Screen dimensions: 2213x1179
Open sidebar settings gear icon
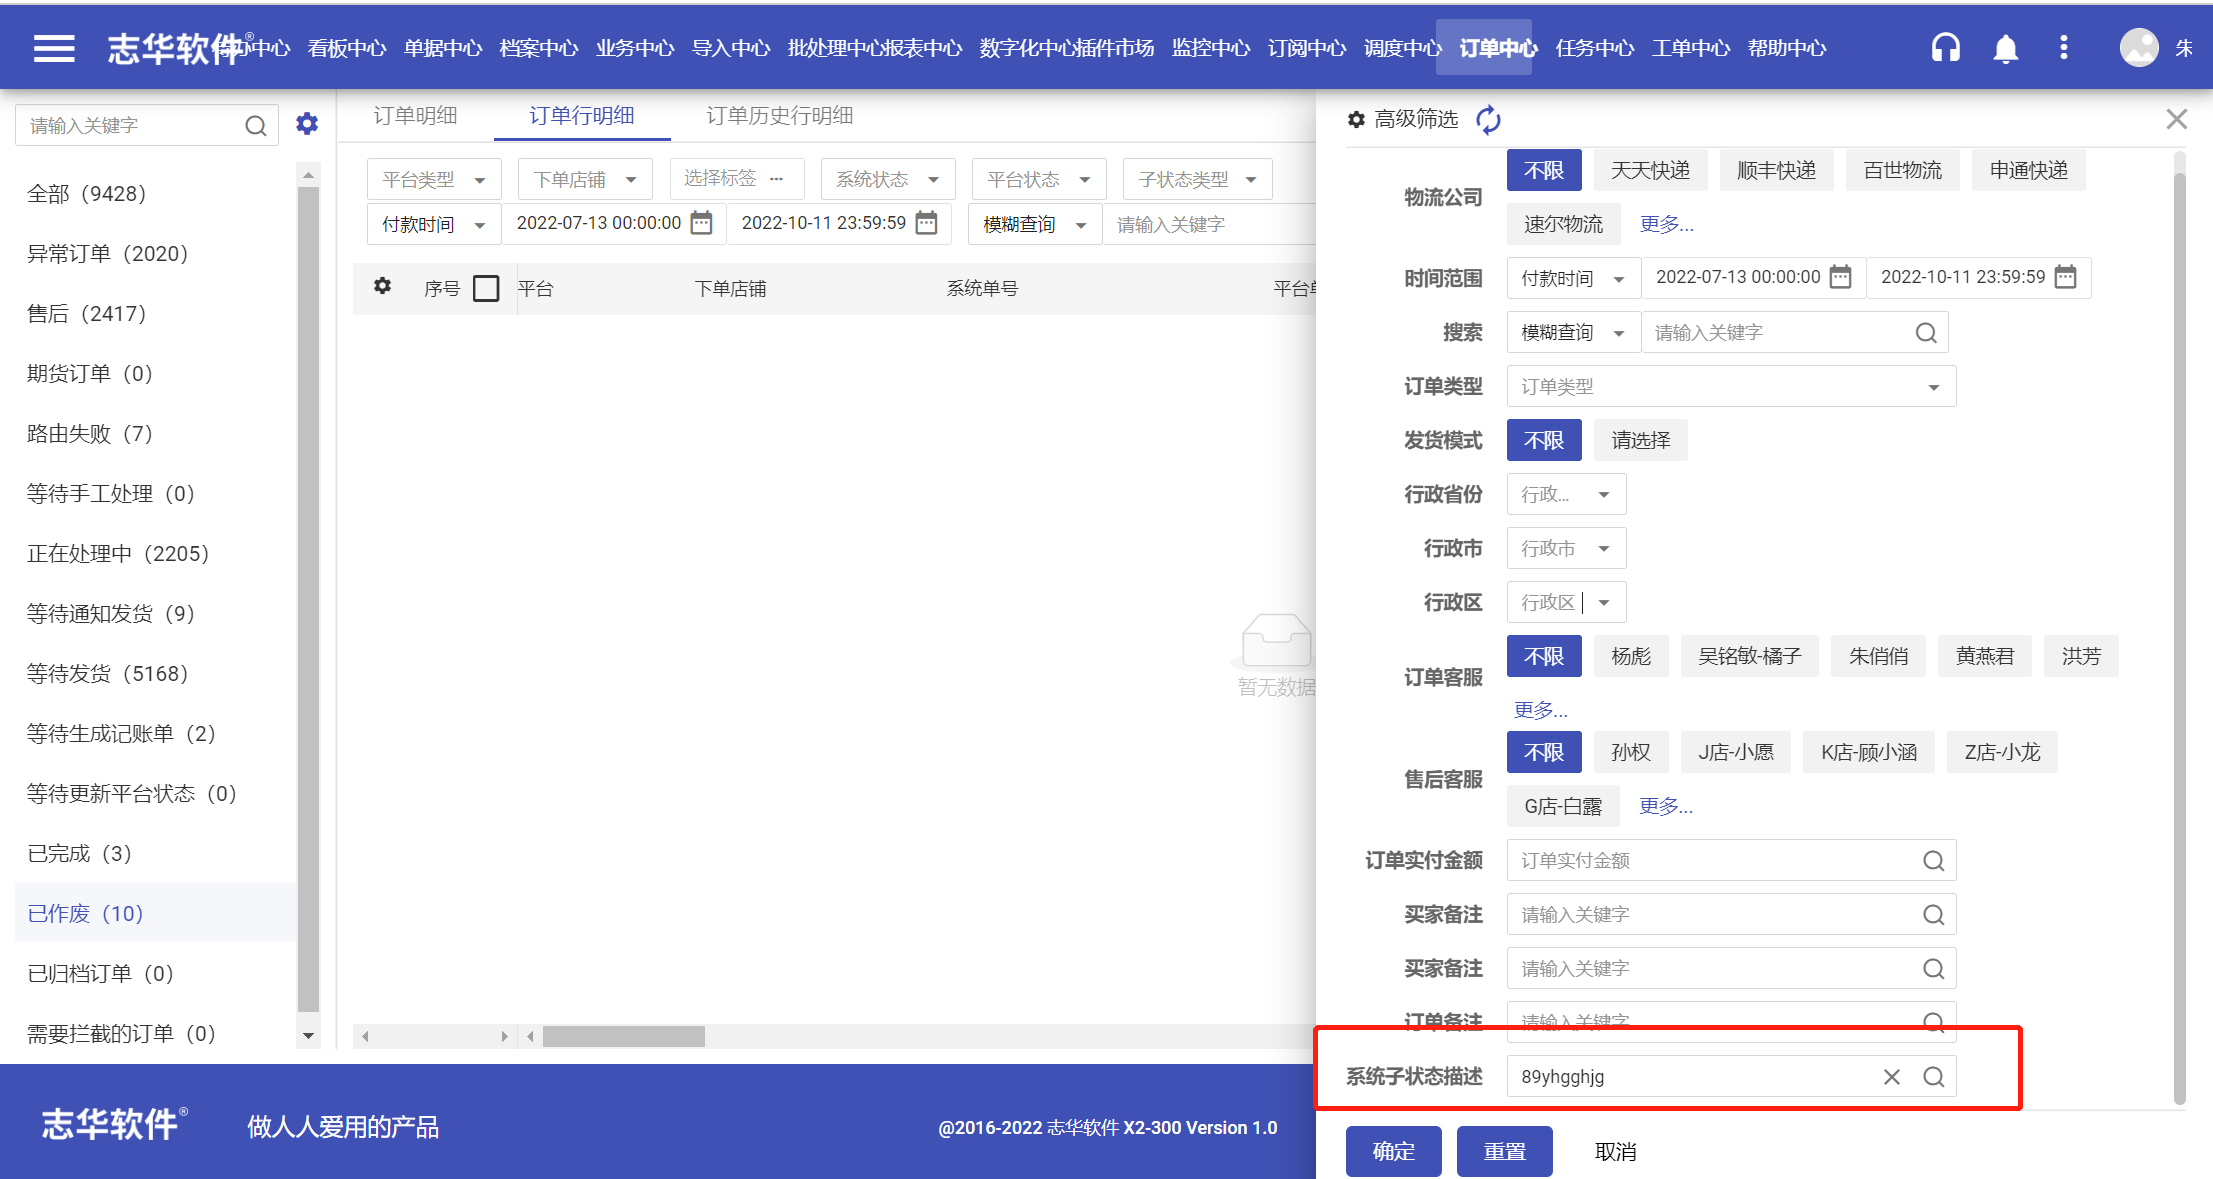click(307, 124)
